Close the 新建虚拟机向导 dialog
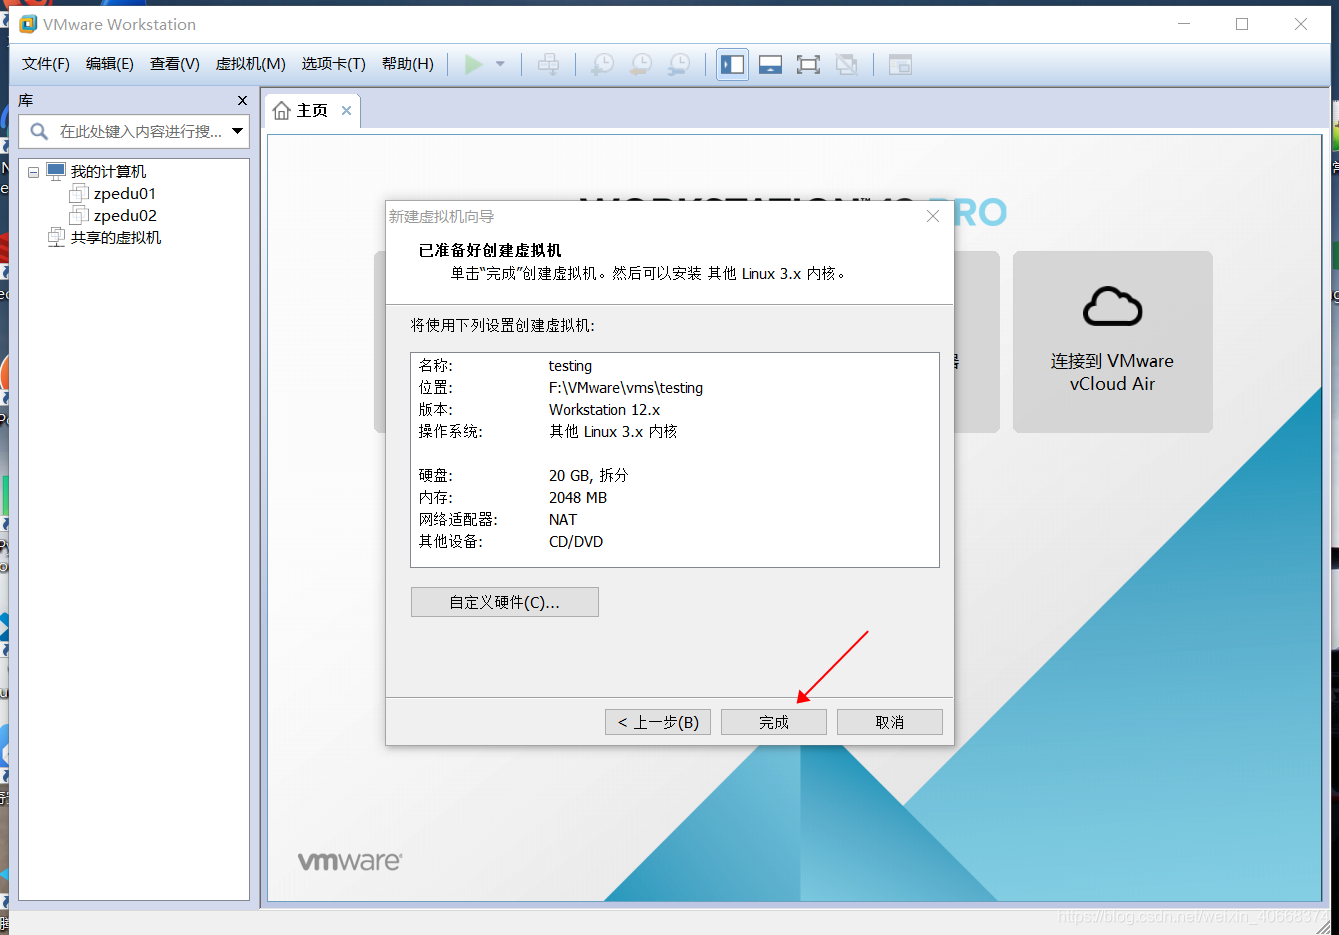 click(933, 216)
